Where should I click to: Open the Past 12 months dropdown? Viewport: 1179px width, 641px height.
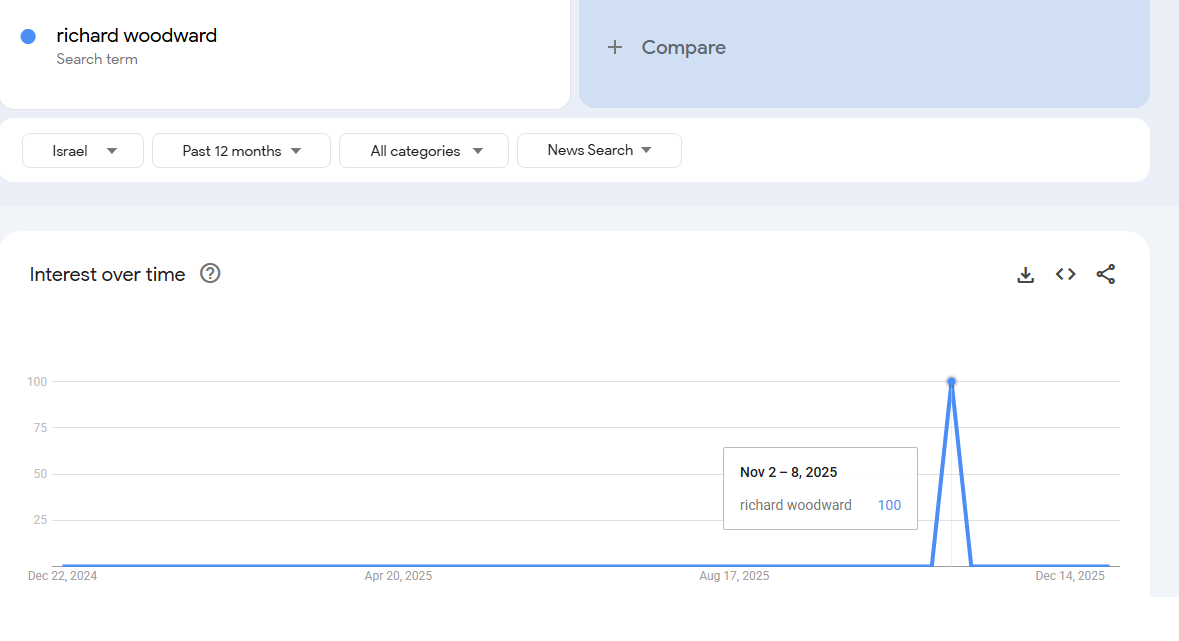coord(241,150)
